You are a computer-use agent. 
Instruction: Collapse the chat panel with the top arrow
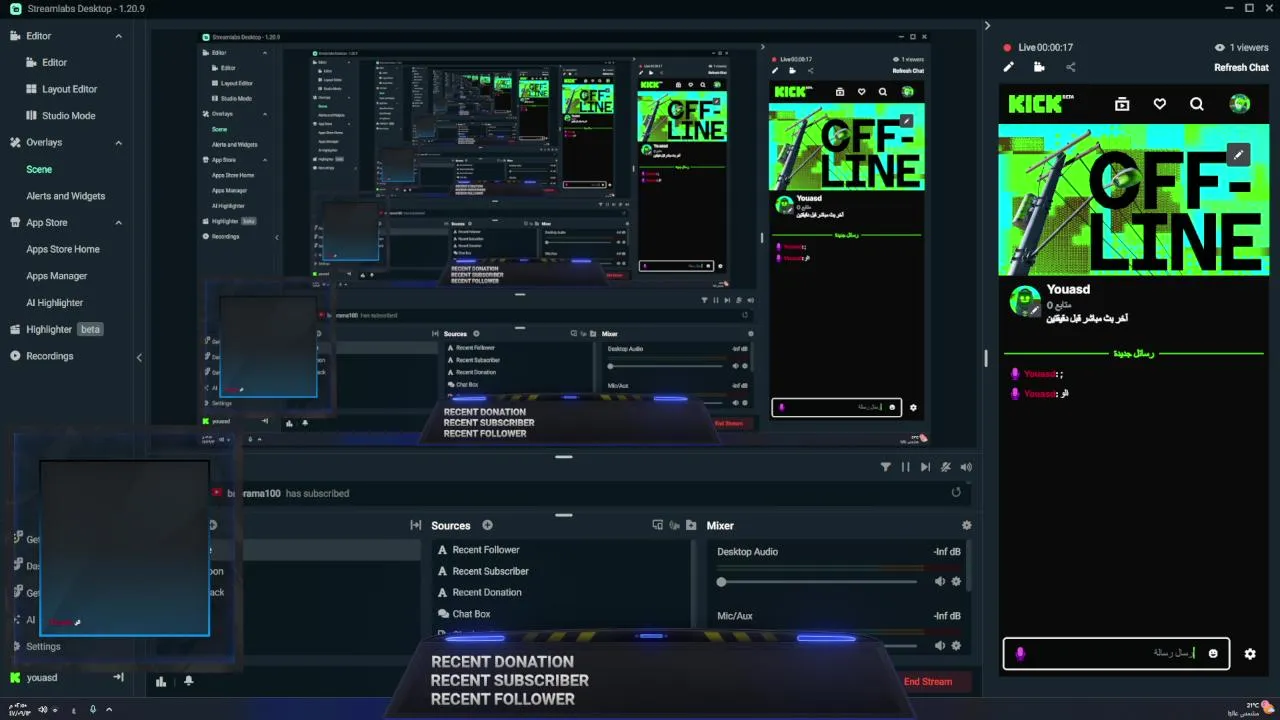pos(987,26)
